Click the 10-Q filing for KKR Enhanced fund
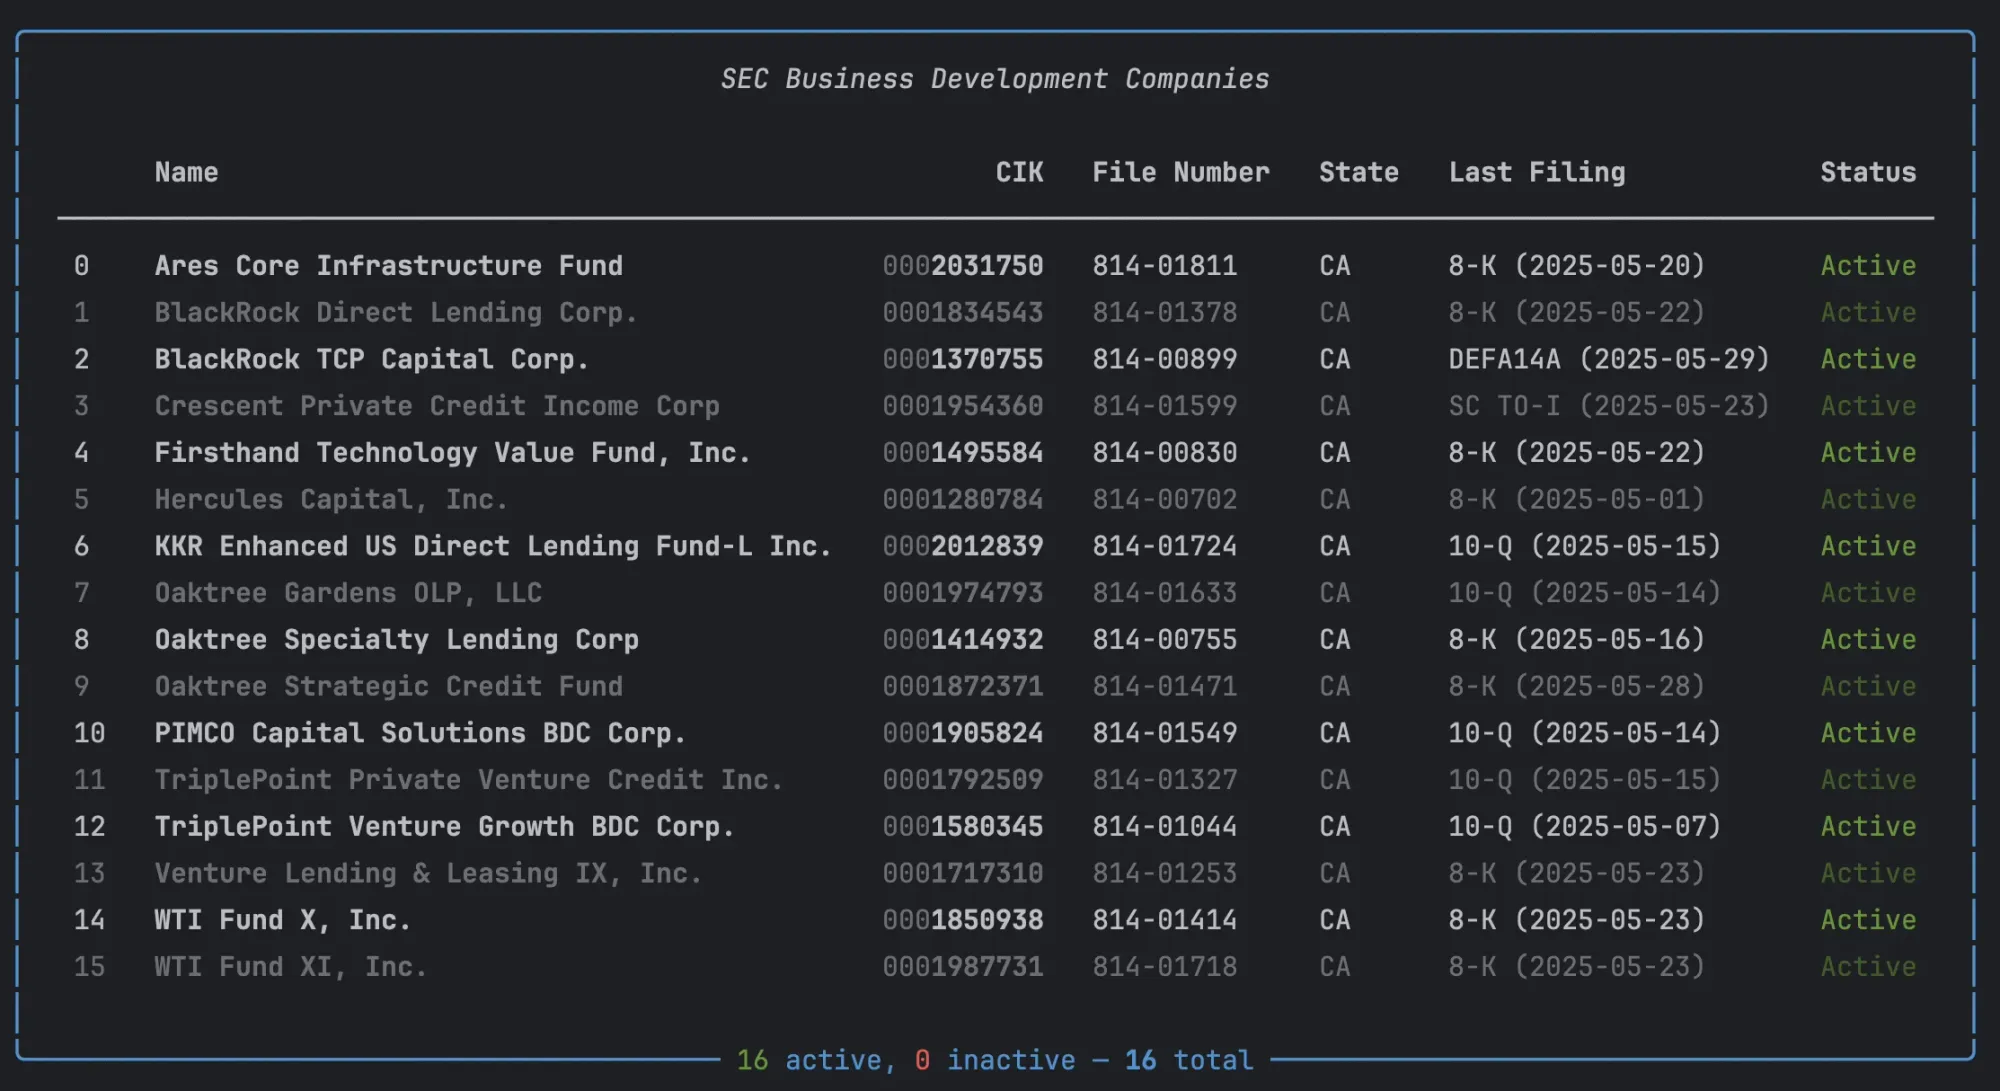 (1585, 546)
